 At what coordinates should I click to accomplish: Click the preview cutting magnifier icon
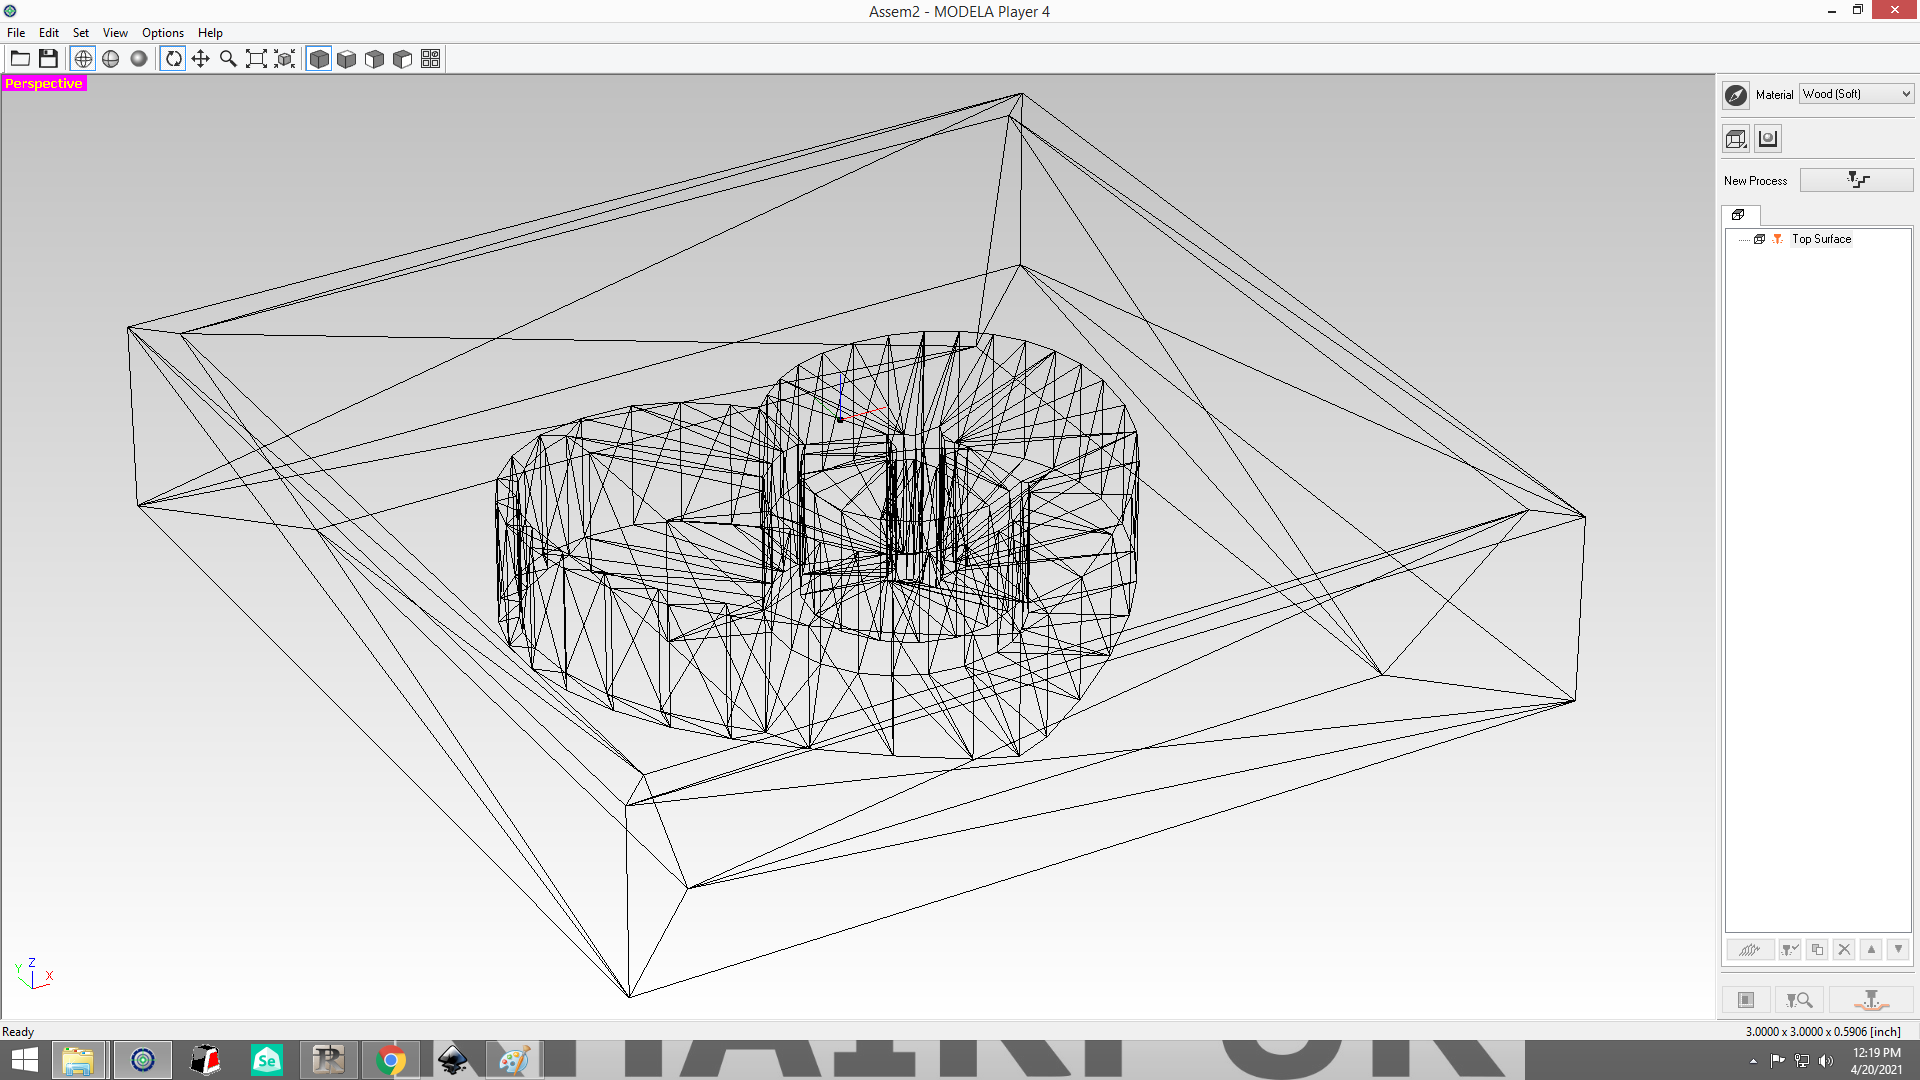[1799, 1000]
